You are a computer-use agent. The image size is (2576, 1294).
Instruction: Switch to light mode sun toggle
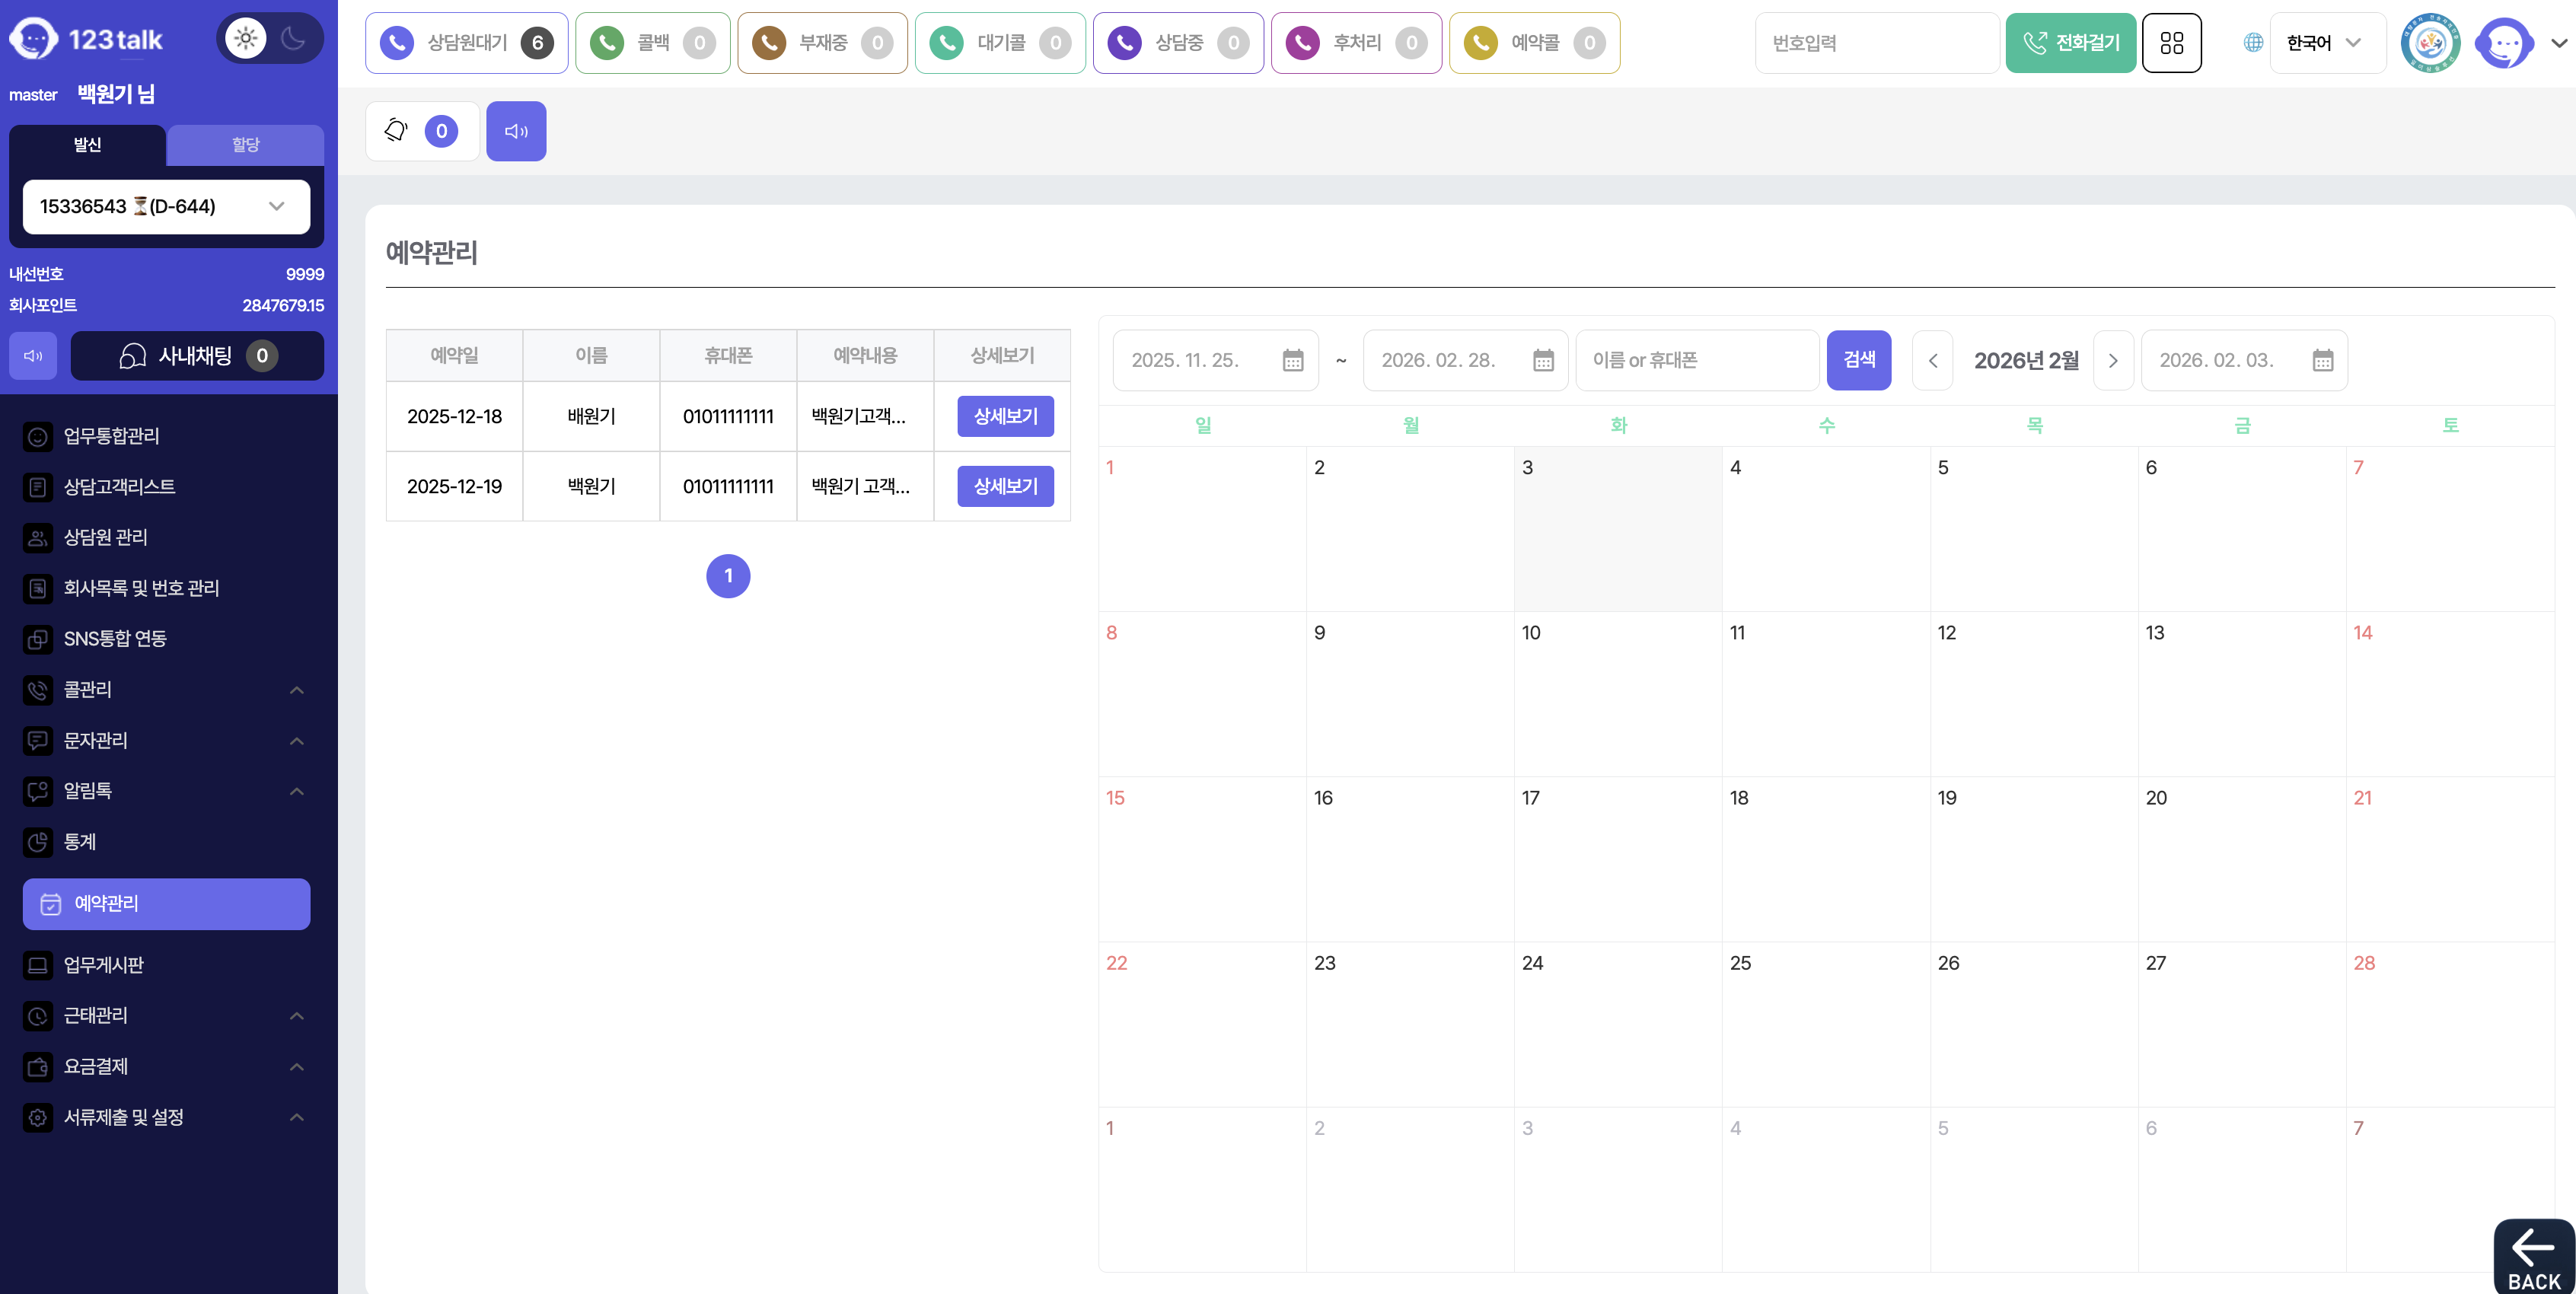pyautogui.click(x=245, y=39)
